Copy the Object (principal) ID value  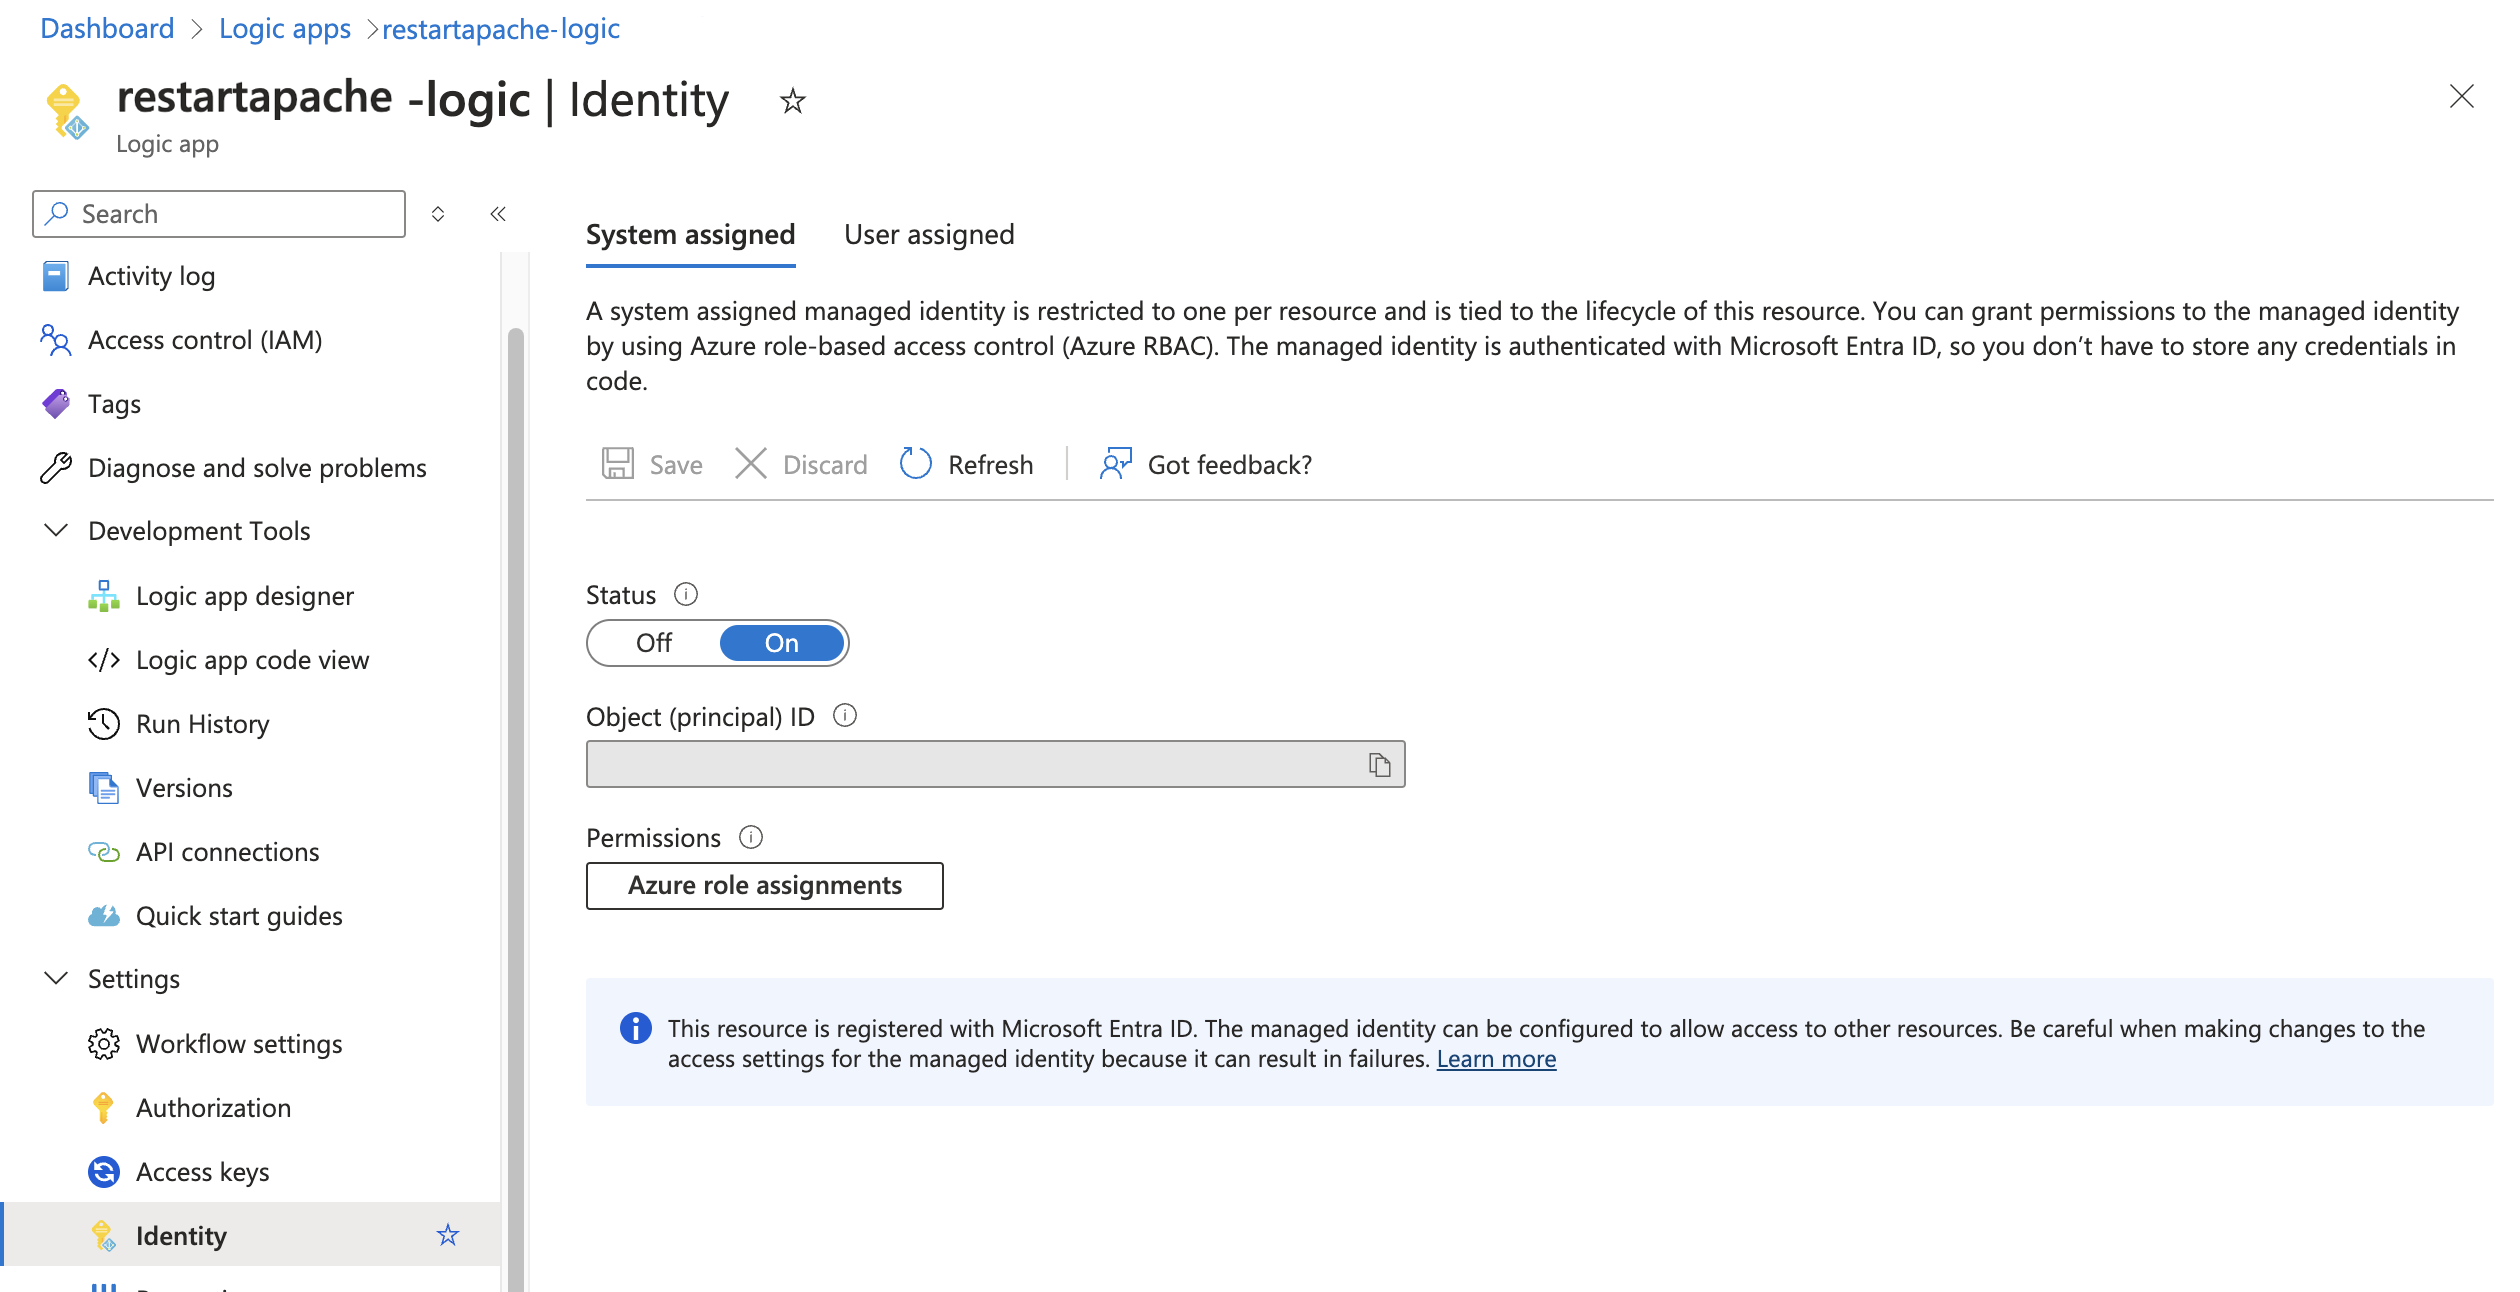point(1380,765)
